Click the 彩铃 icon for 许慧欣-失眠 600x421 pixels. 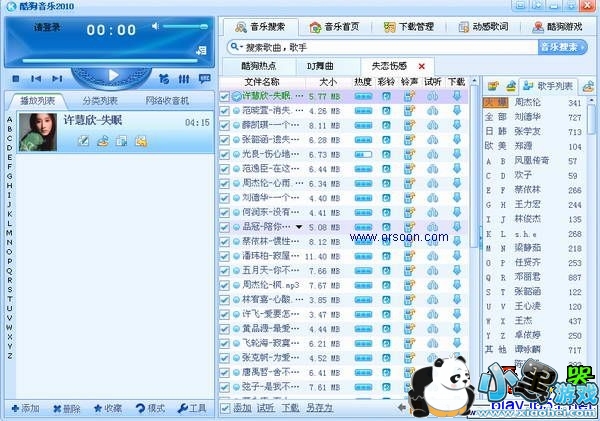[x=386, y=96]
